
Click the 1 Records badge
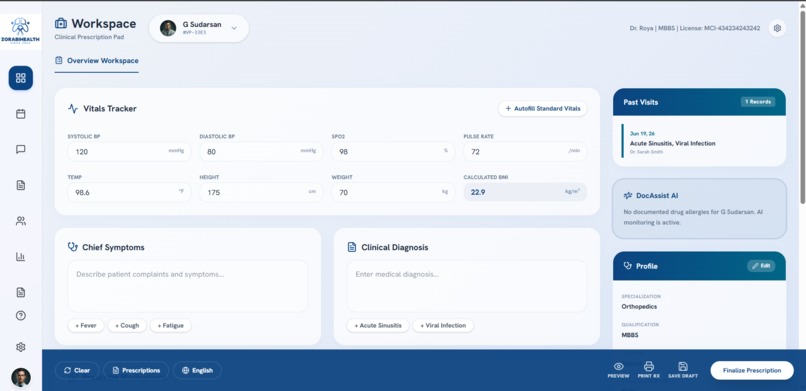tap(758, 102)
